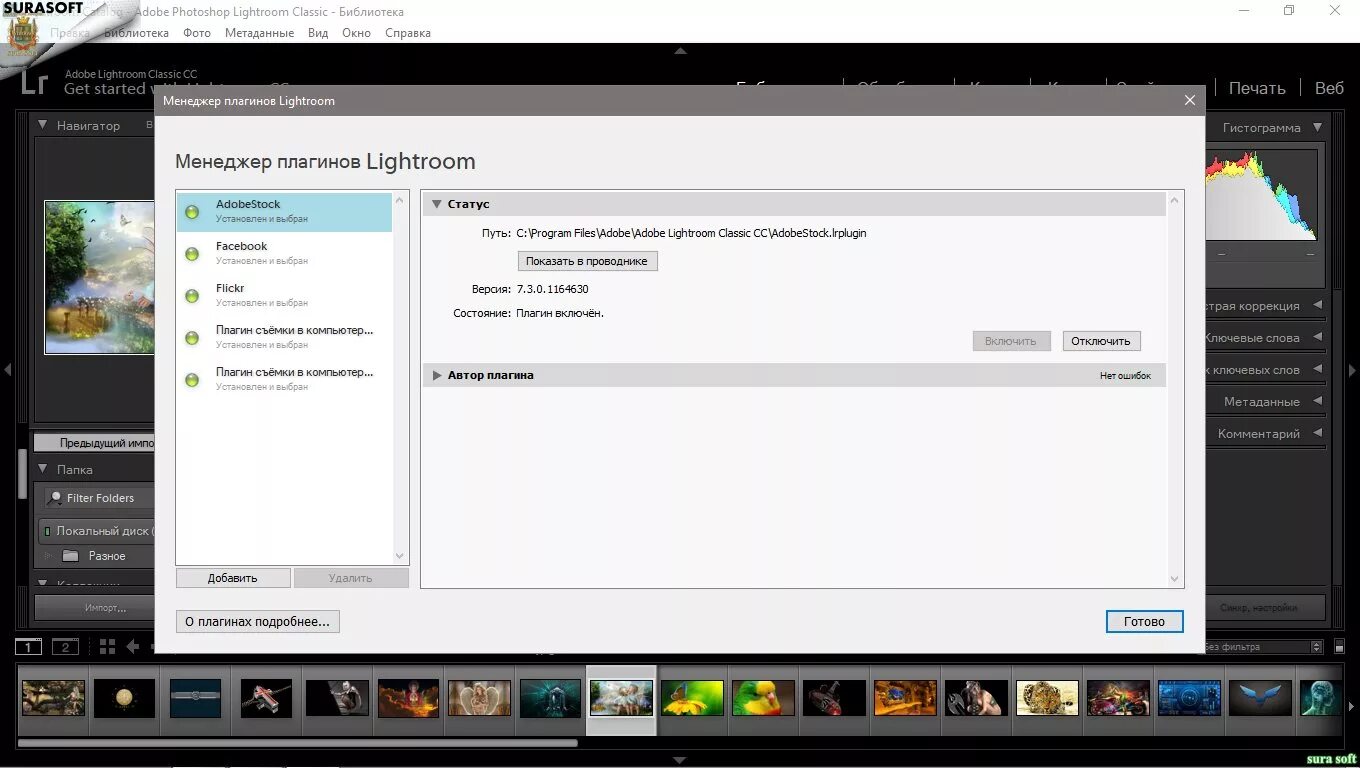Collapse the Гистограмма panel
The image size is (1360, 768).
click(x=1317, y=128)
